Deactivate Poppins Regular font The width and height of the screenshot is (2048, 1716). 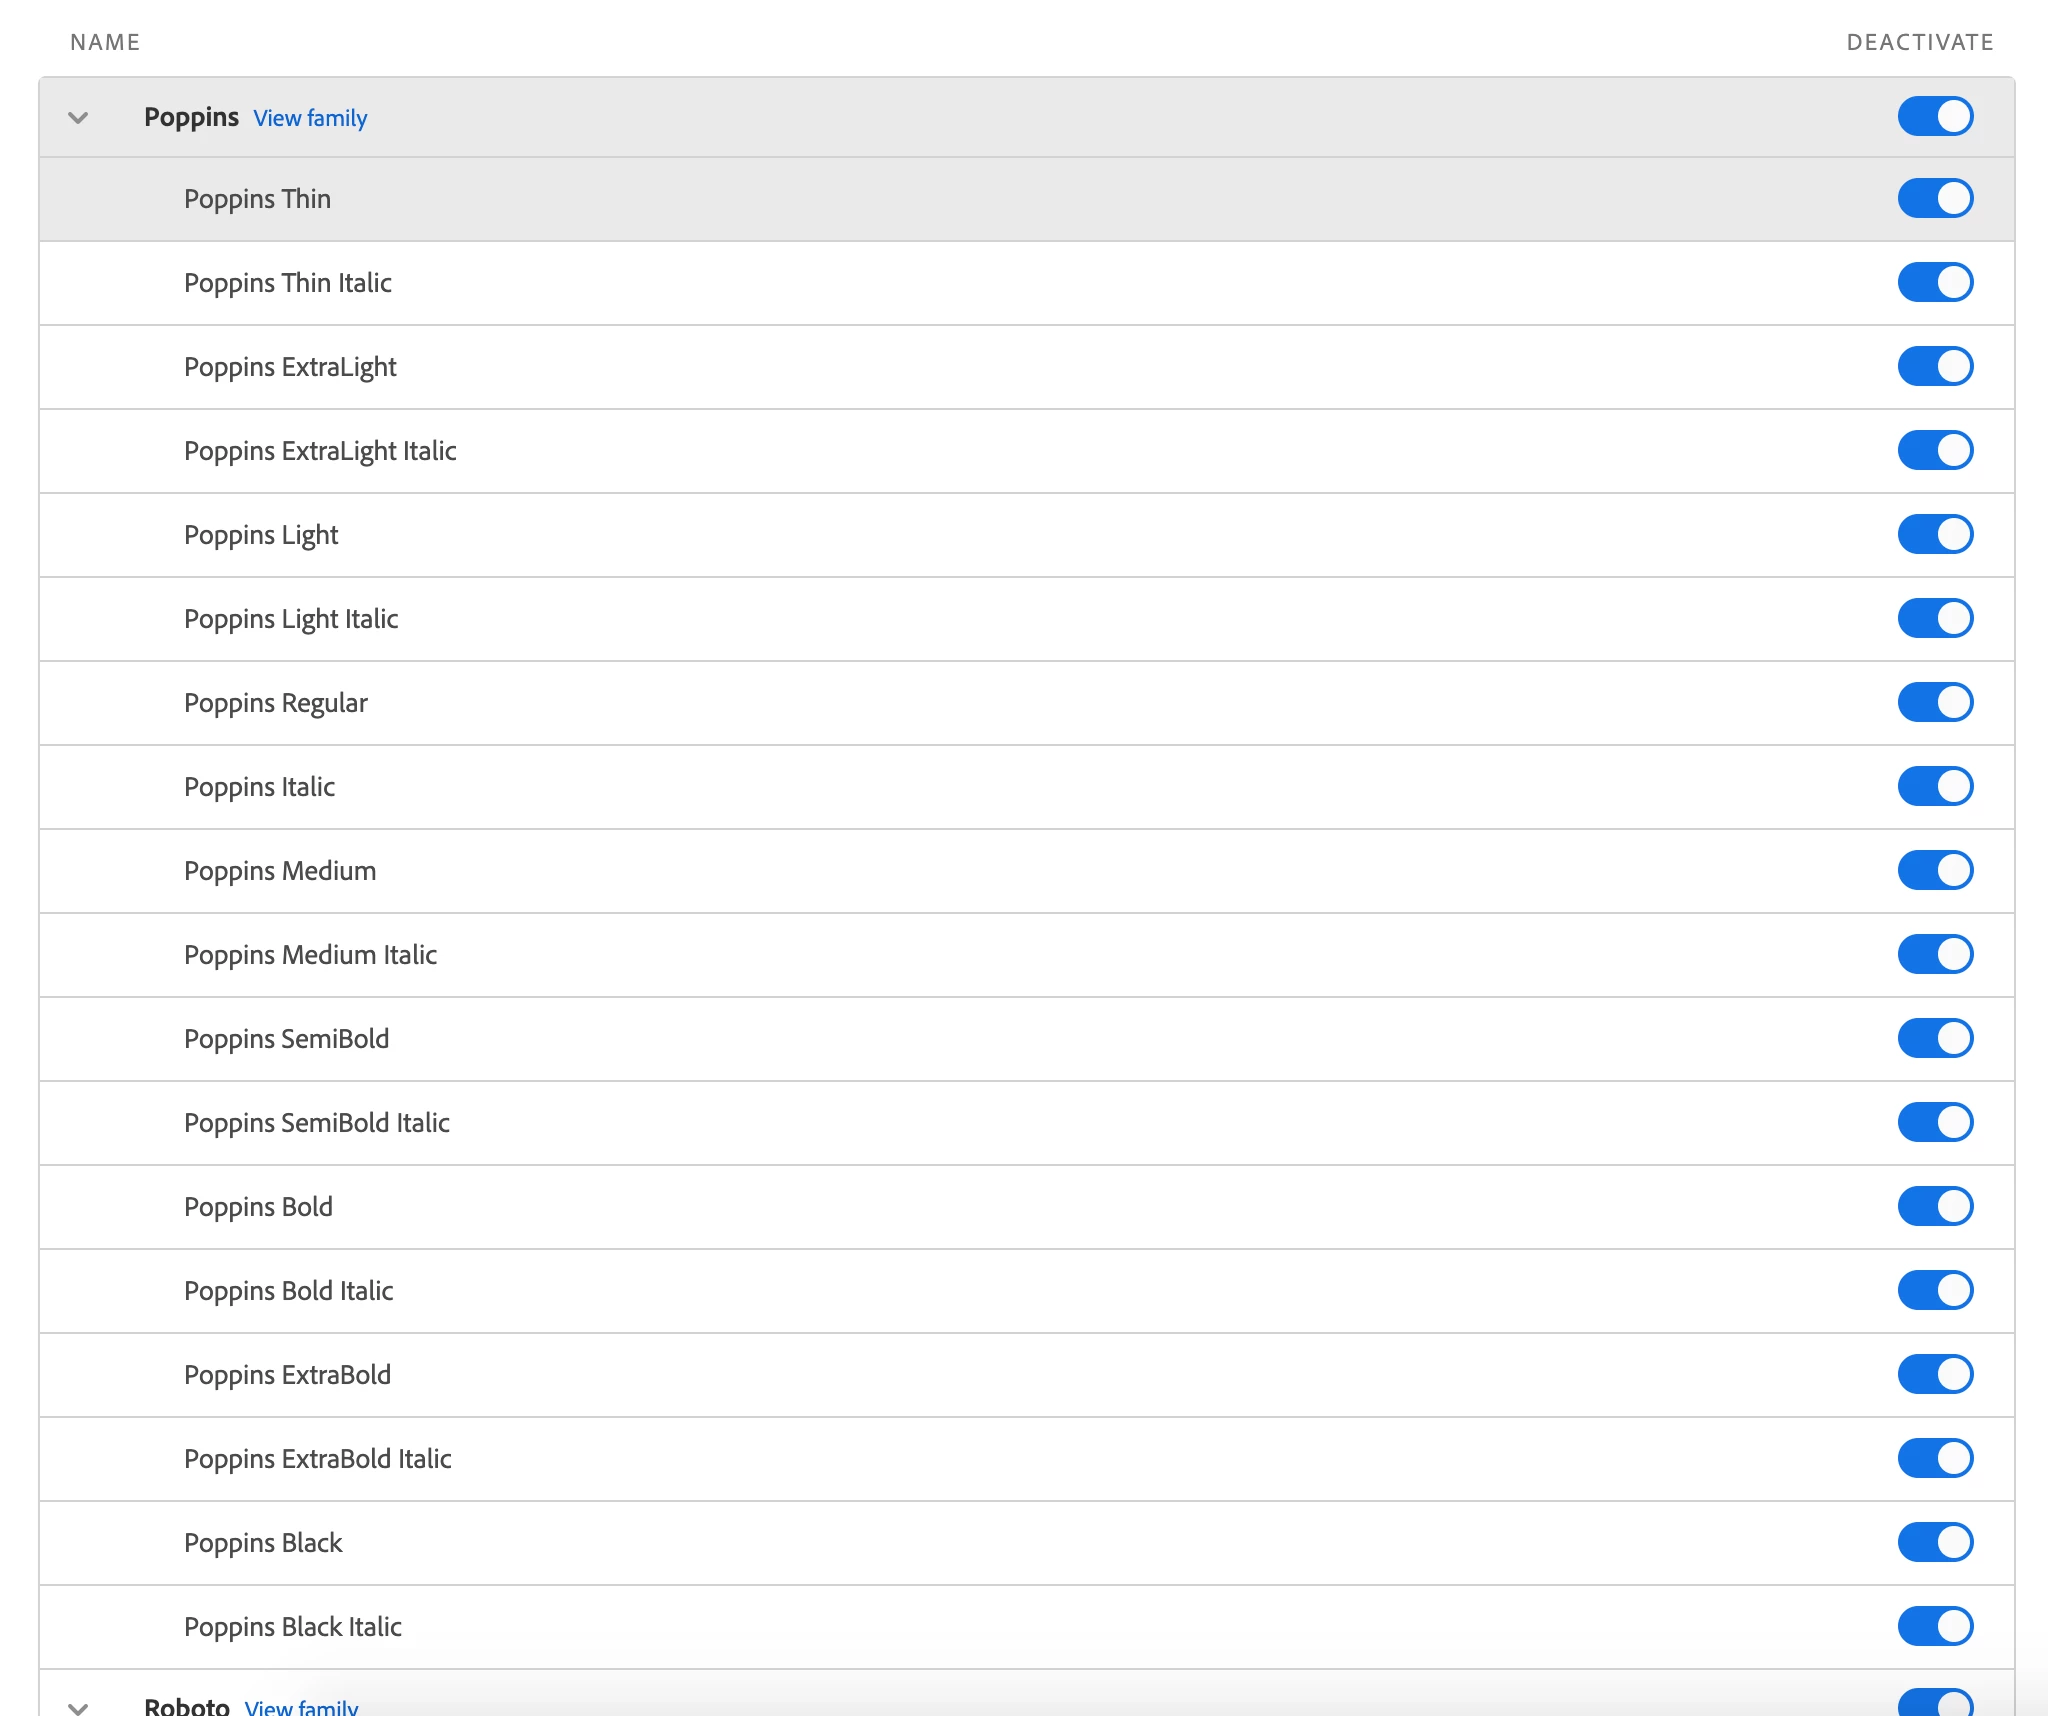[1935, 702]
